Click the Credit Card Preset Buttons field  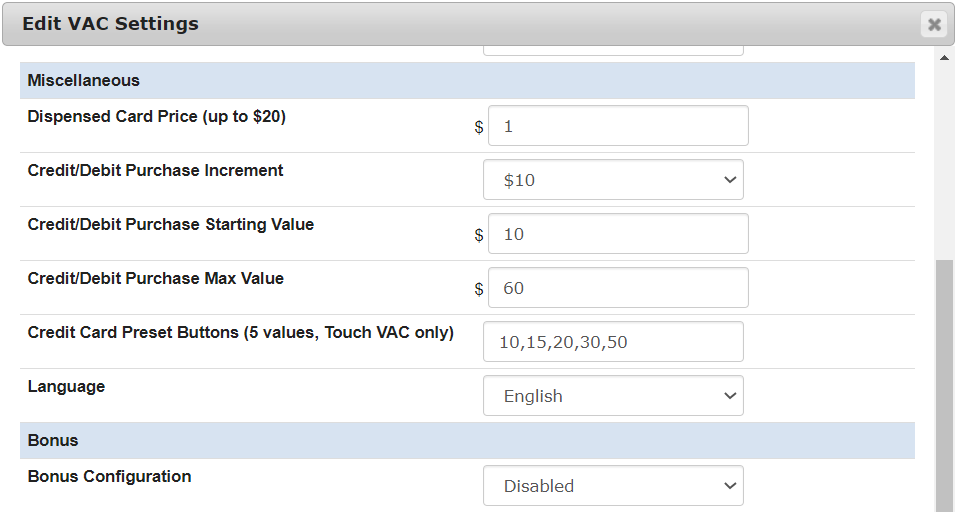tap(613, 342)
